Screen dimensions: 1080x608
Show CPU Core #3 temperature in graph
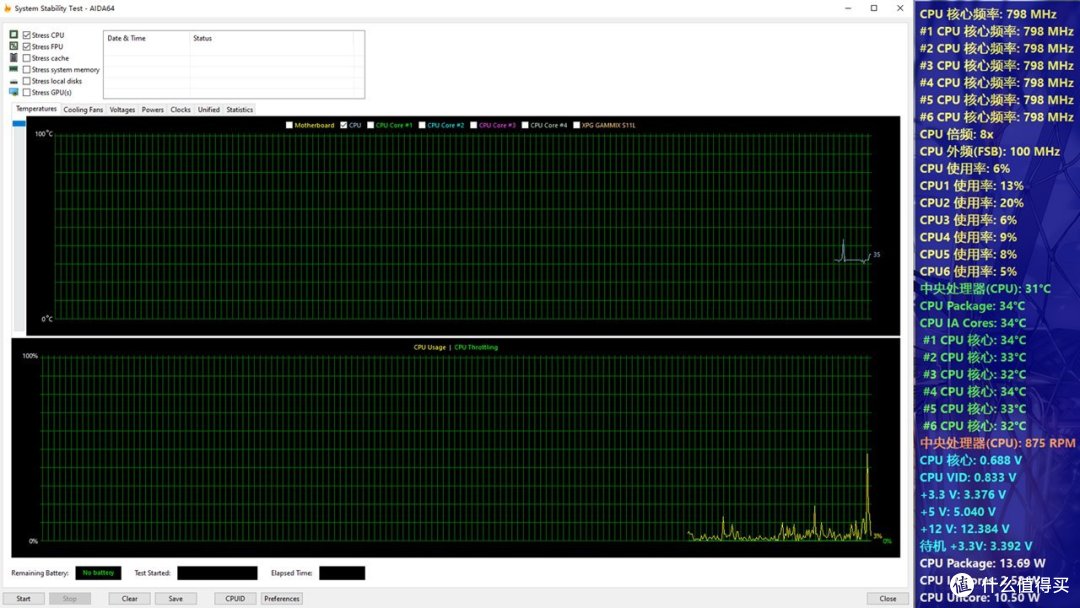coord(474,125)
